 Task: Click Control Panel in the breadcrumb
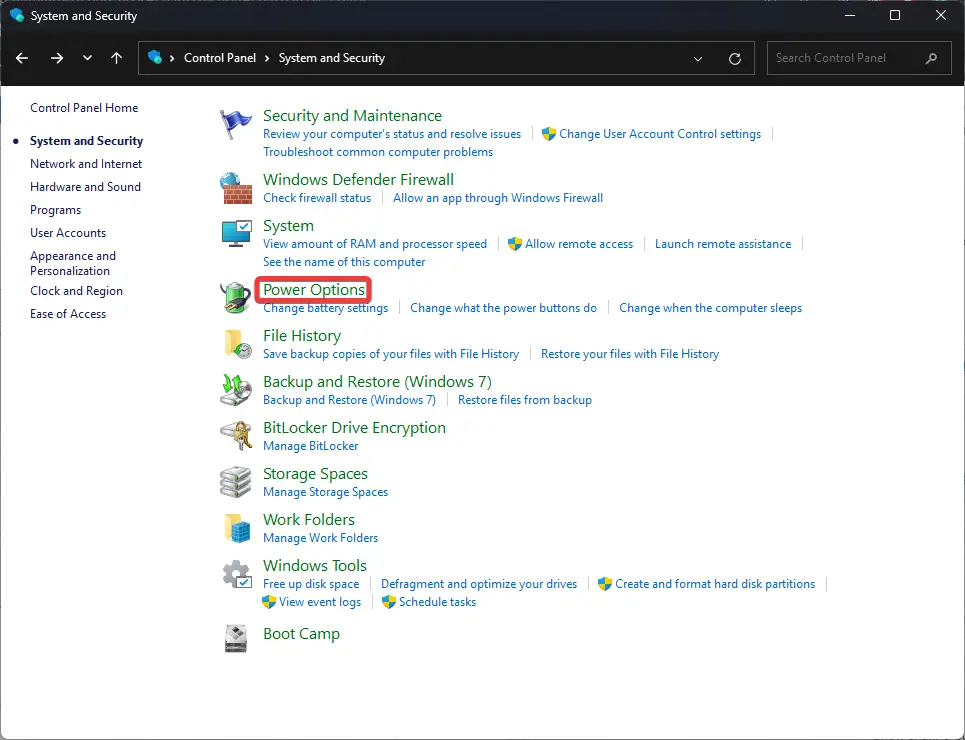click(220, 58)
